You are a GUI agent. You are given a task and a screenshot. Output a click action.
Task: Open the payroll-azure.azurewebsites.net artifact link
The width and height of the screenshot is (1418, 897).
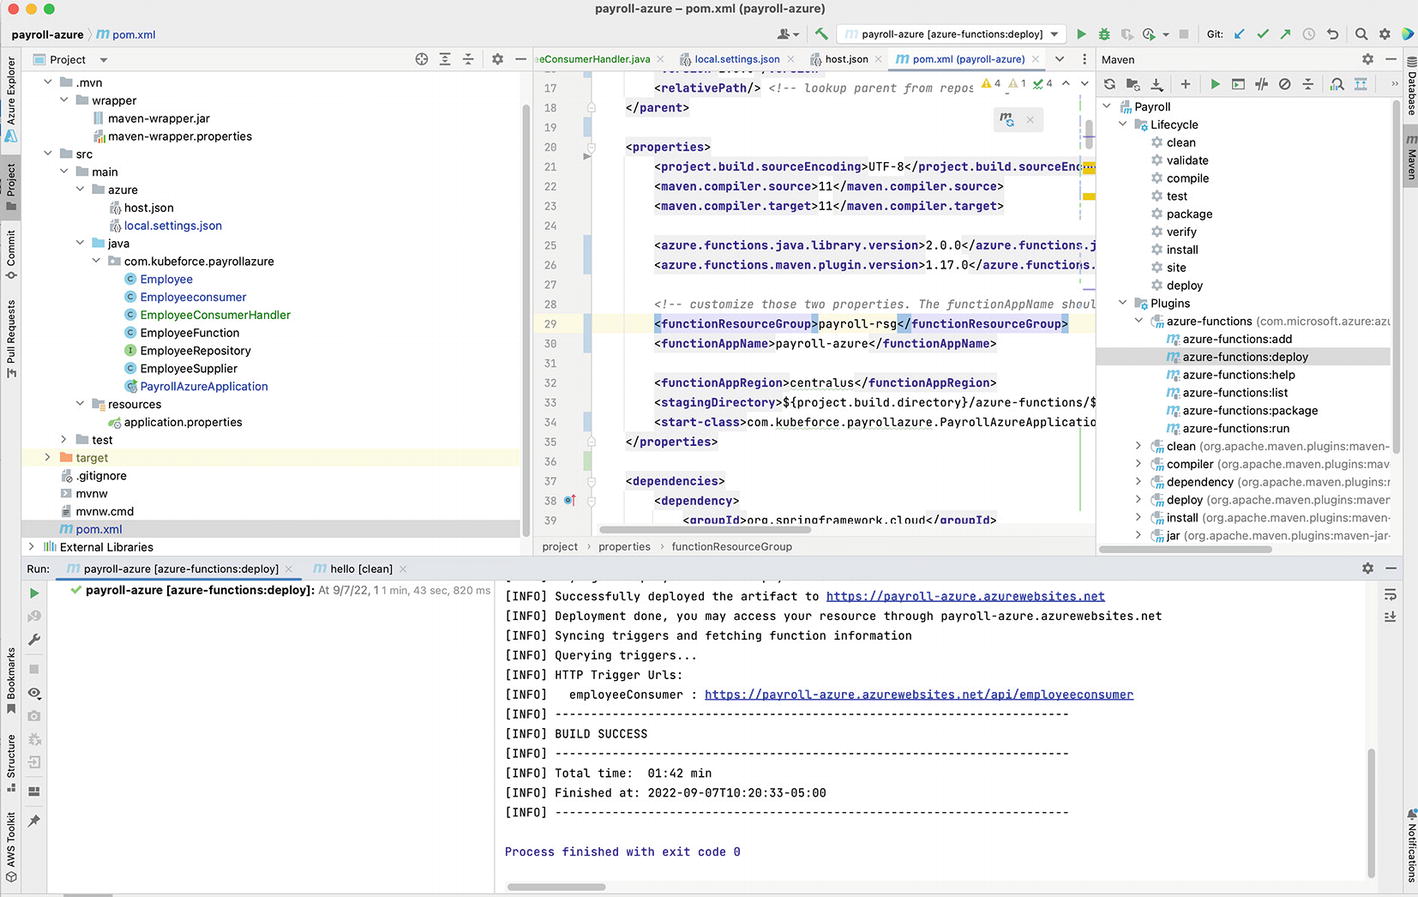click(x=965, y=596)
